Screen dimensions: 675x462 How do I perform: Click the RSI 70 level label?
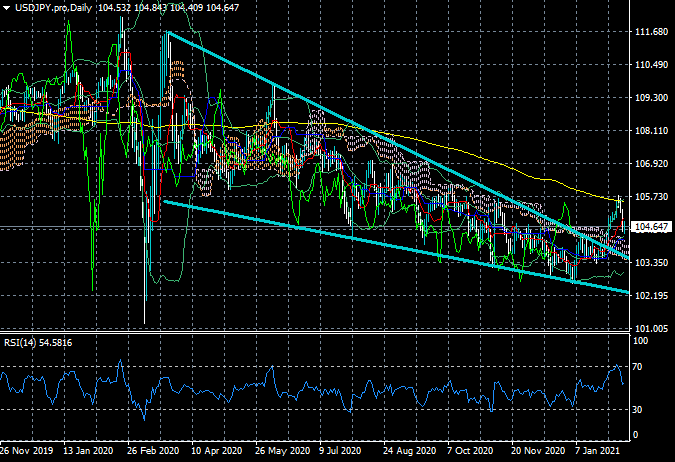pos(637,366)
